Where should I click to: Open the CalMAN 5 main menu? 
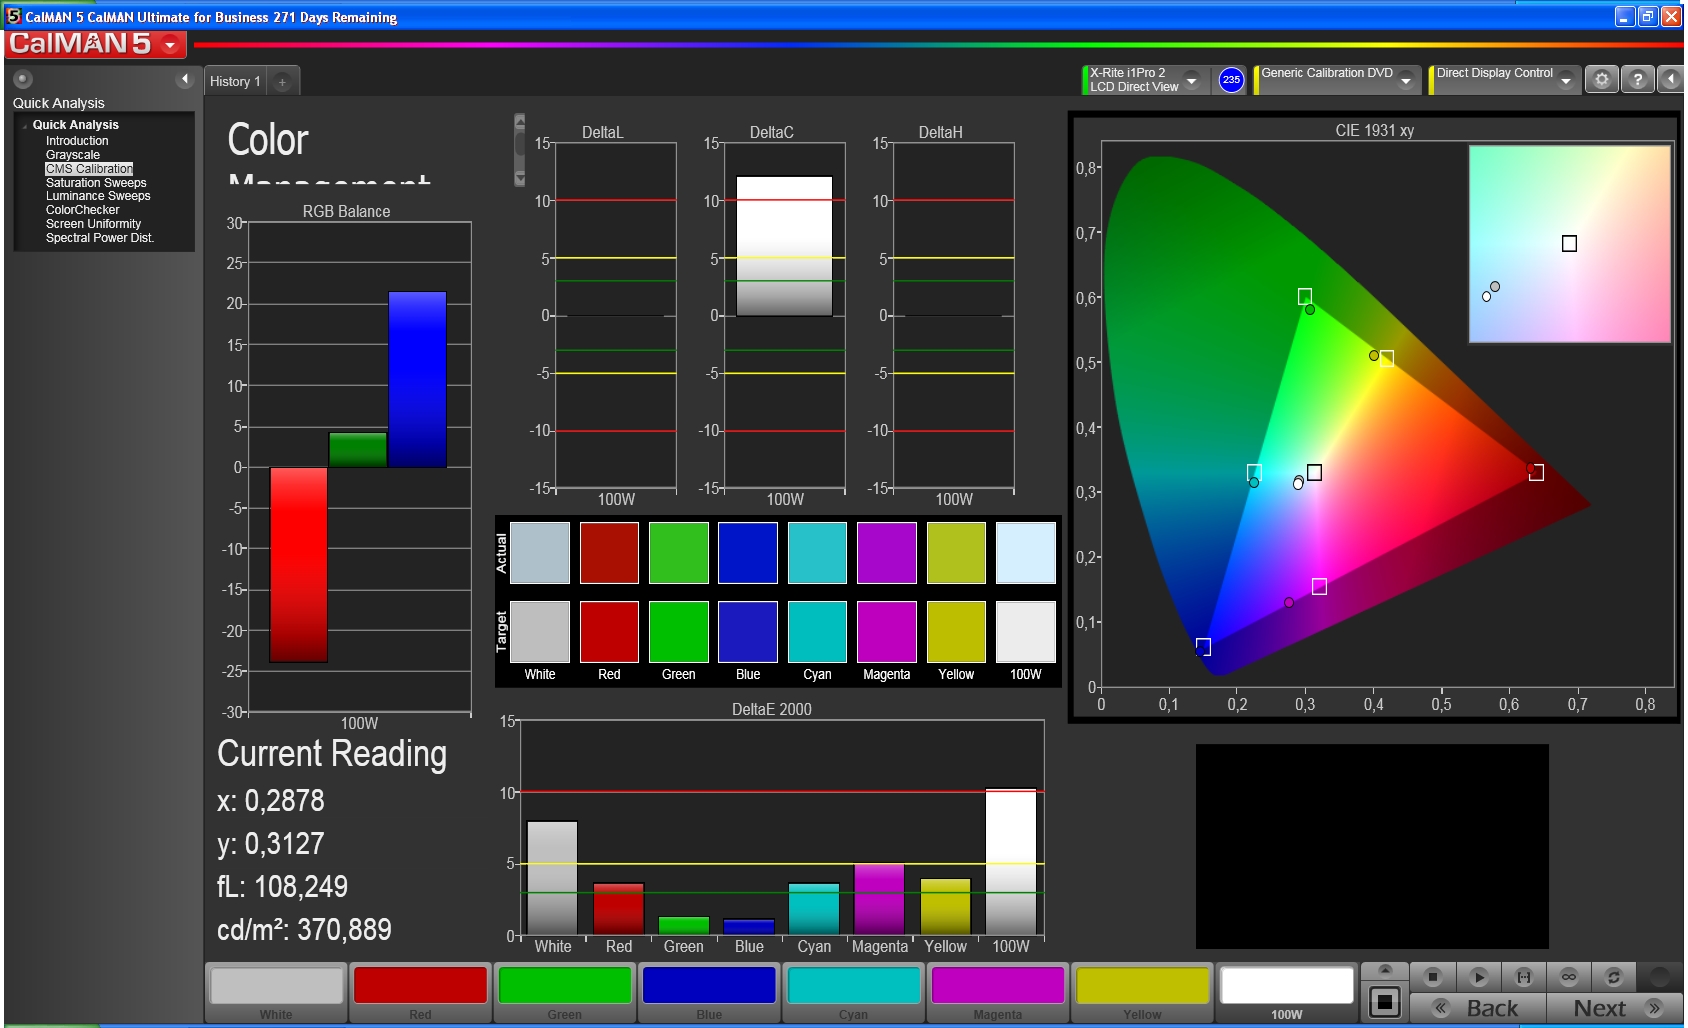pos(95,44)
